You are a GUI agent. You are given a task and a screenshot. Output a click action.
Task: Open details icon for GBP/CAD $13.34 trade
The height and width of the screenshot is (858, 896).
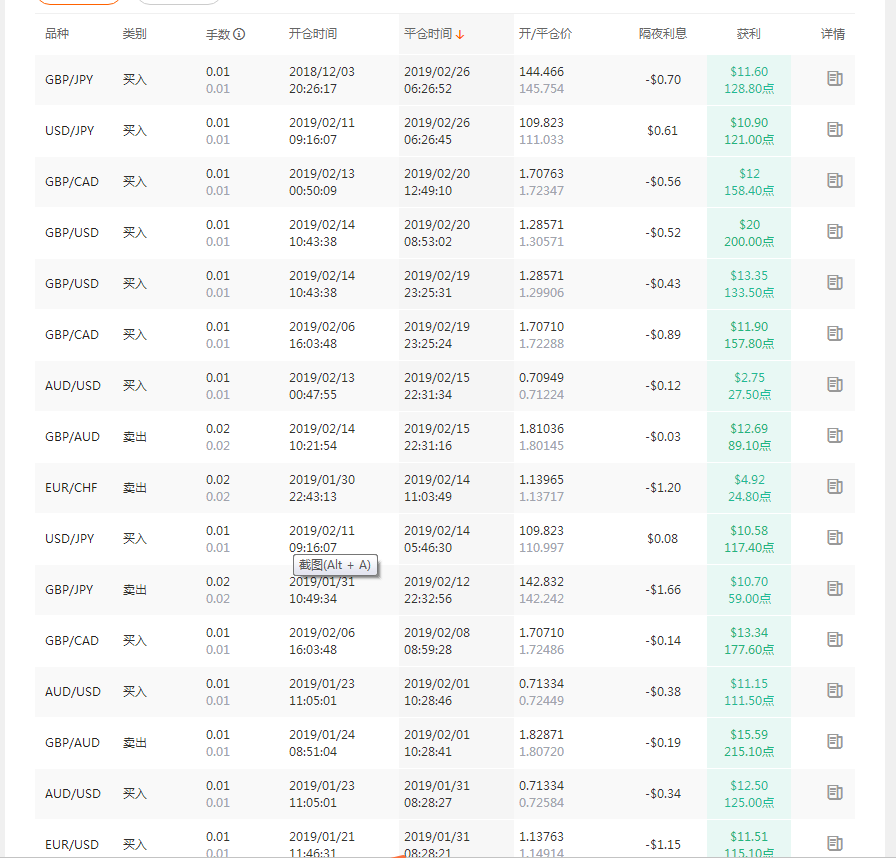tap(835, 640)
